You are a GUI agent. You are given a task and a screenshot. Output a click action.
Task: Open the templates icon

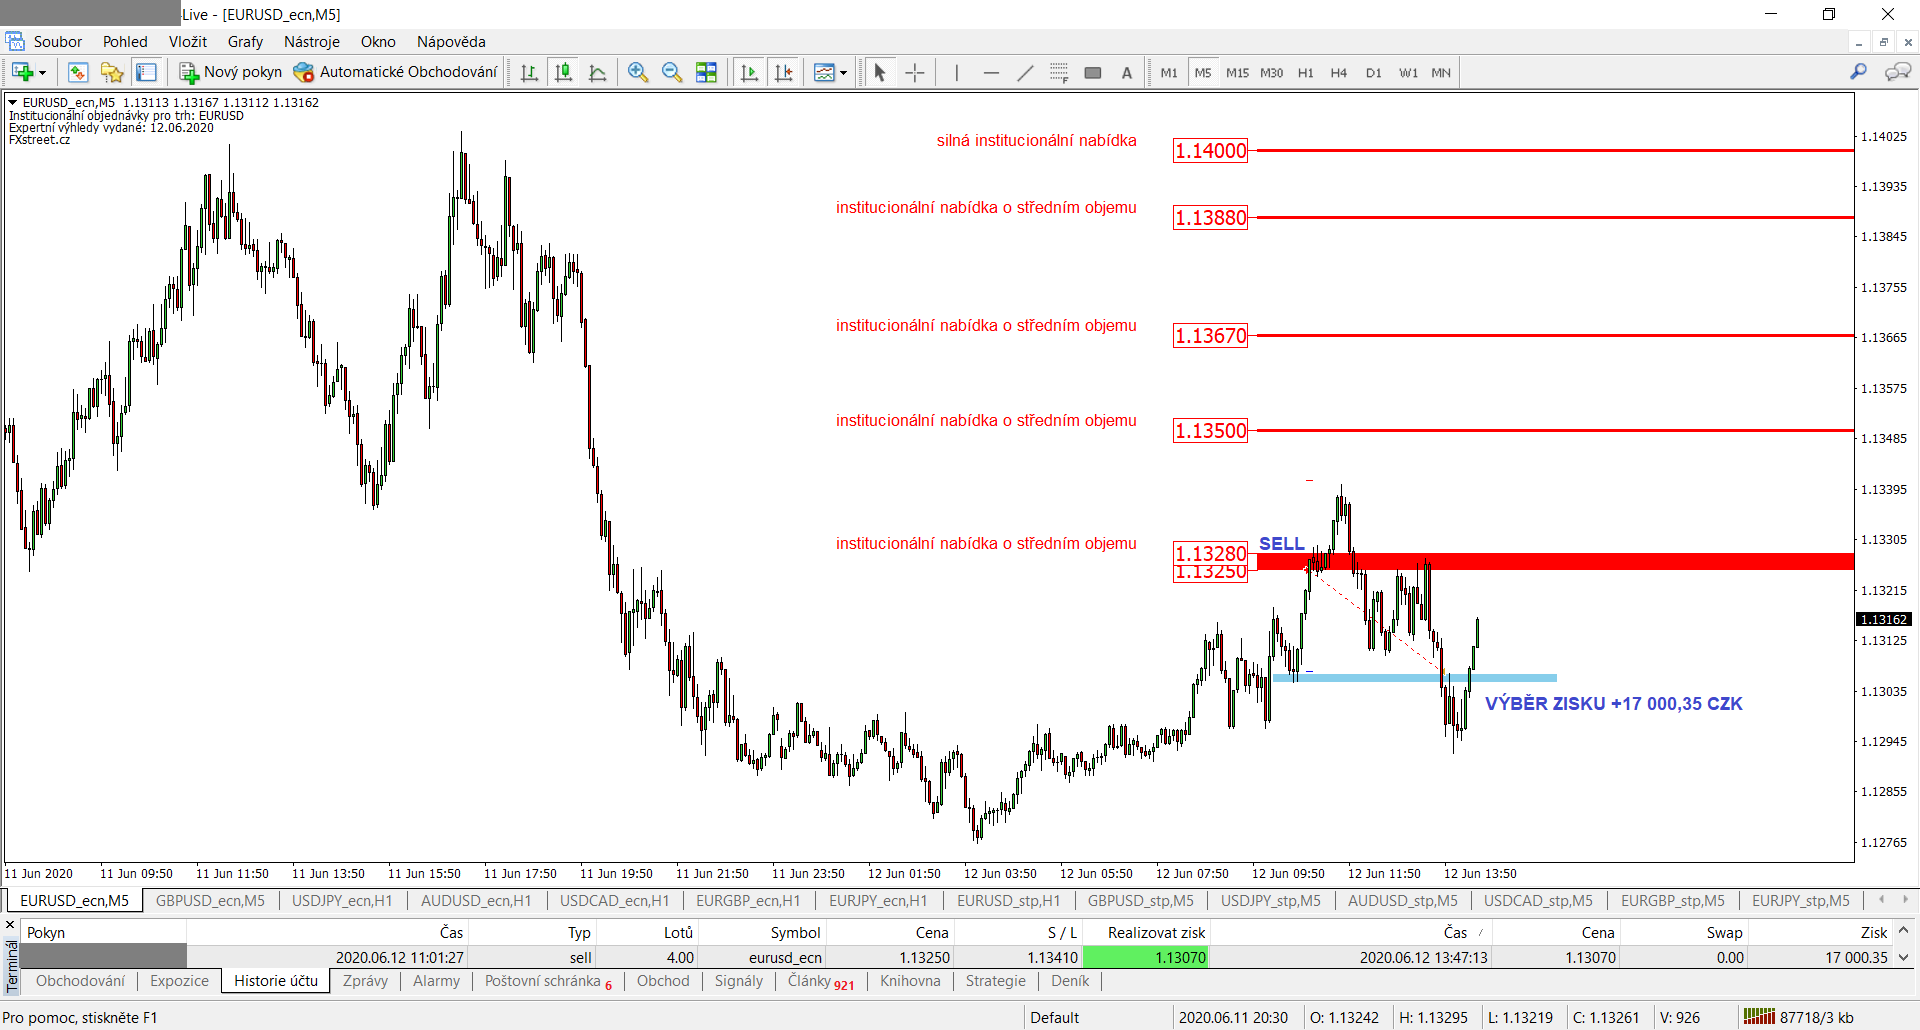pos(824,72)
